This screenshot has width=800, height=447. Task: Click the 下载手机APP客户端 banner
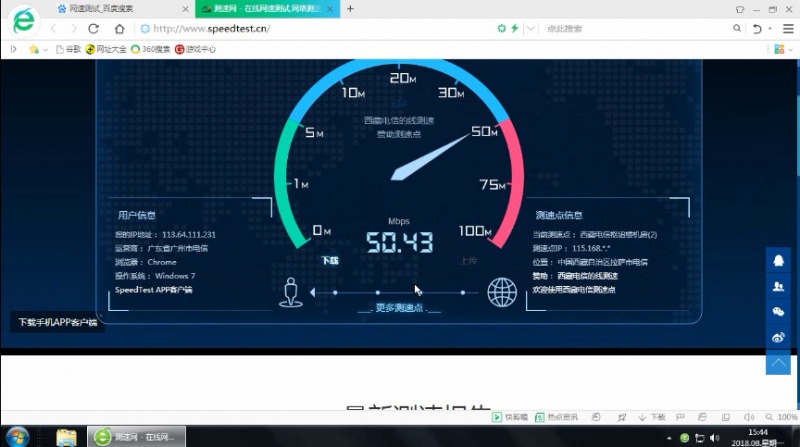coord(57,322)
